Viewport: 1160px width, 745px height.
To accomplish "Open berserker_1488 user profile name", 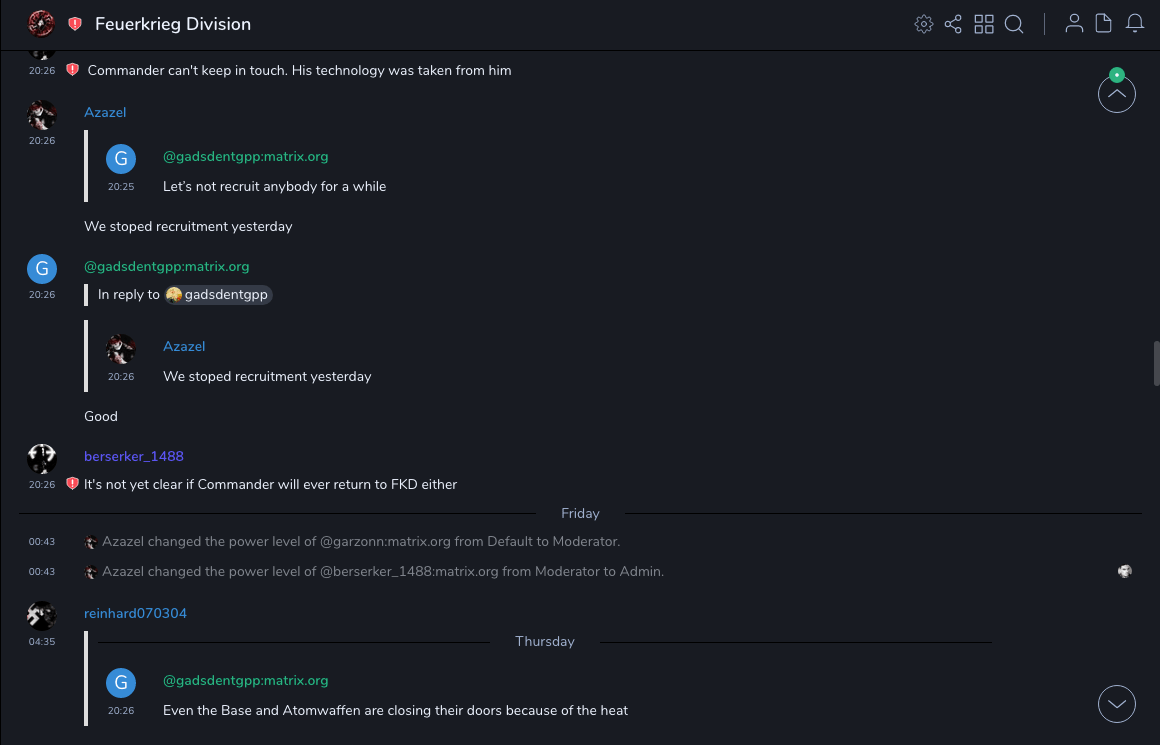I will [134, 456].
